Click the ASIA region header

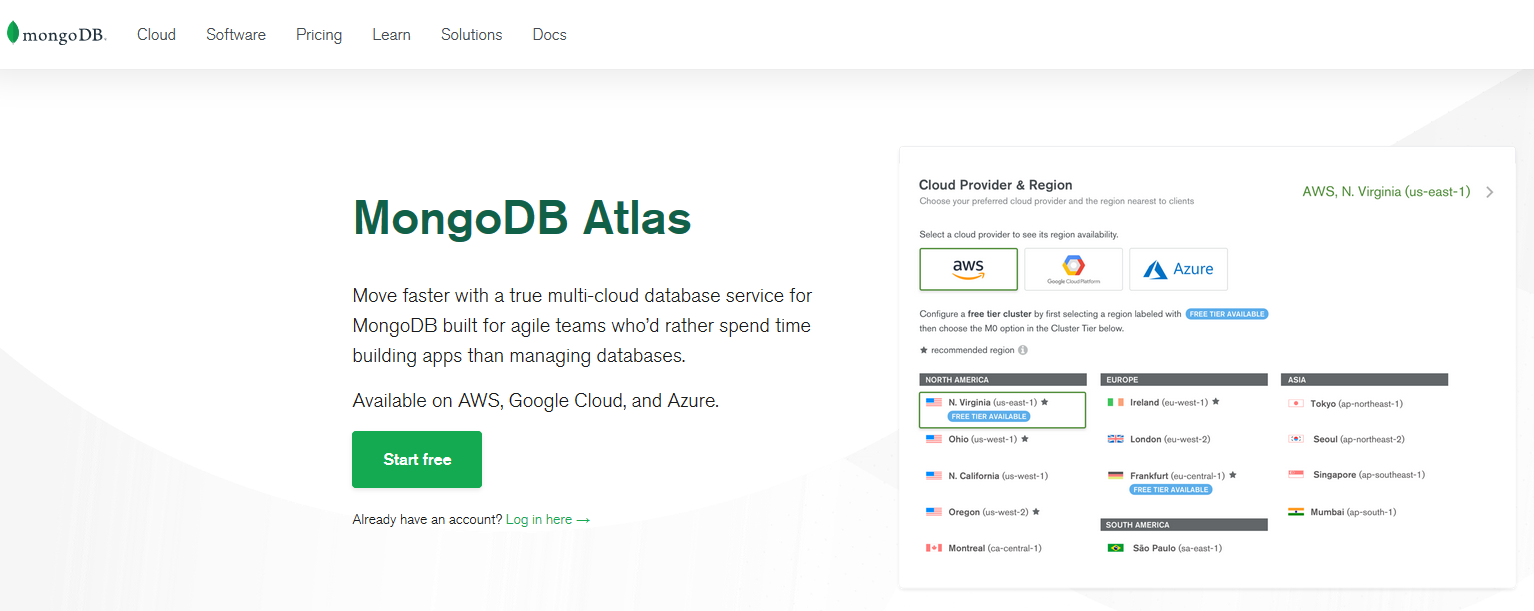(x=1364, y=380)
